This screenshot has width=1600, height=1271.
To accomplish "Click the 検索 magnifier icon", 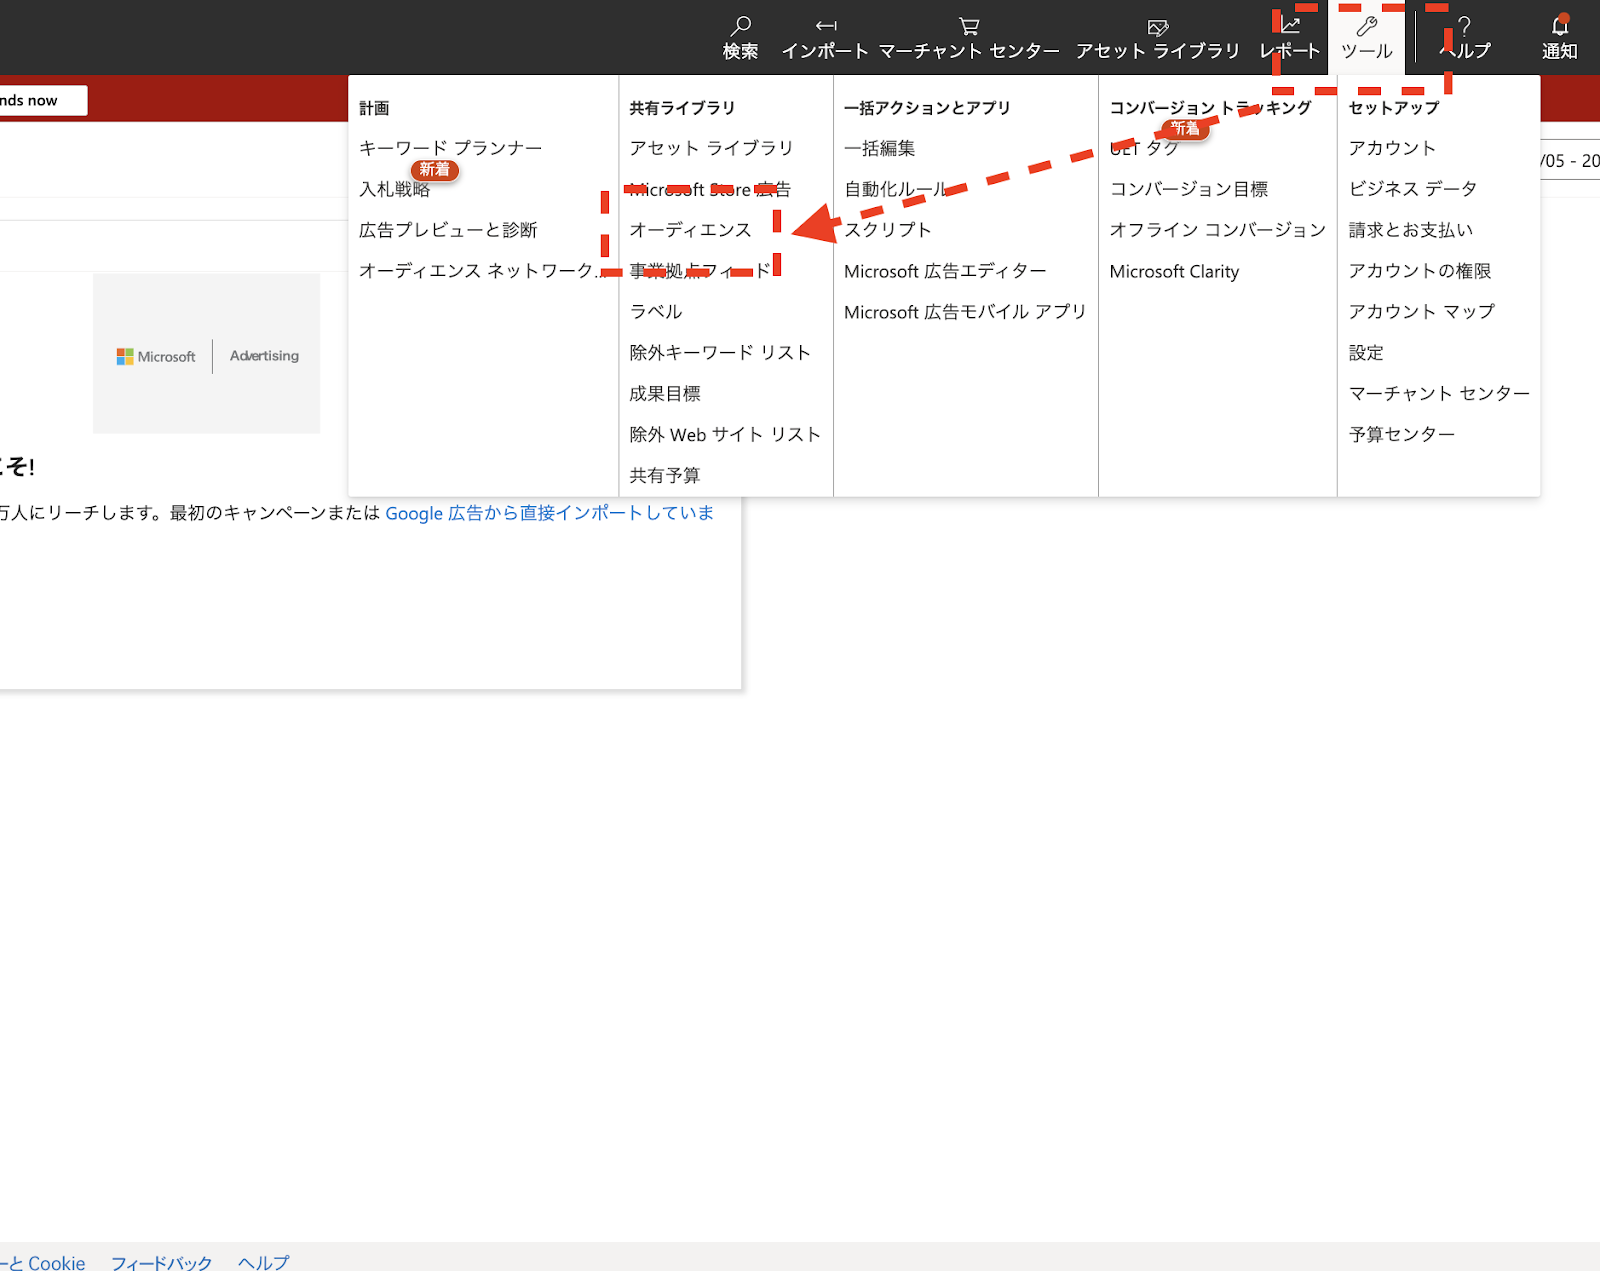I will coord(741,26).
